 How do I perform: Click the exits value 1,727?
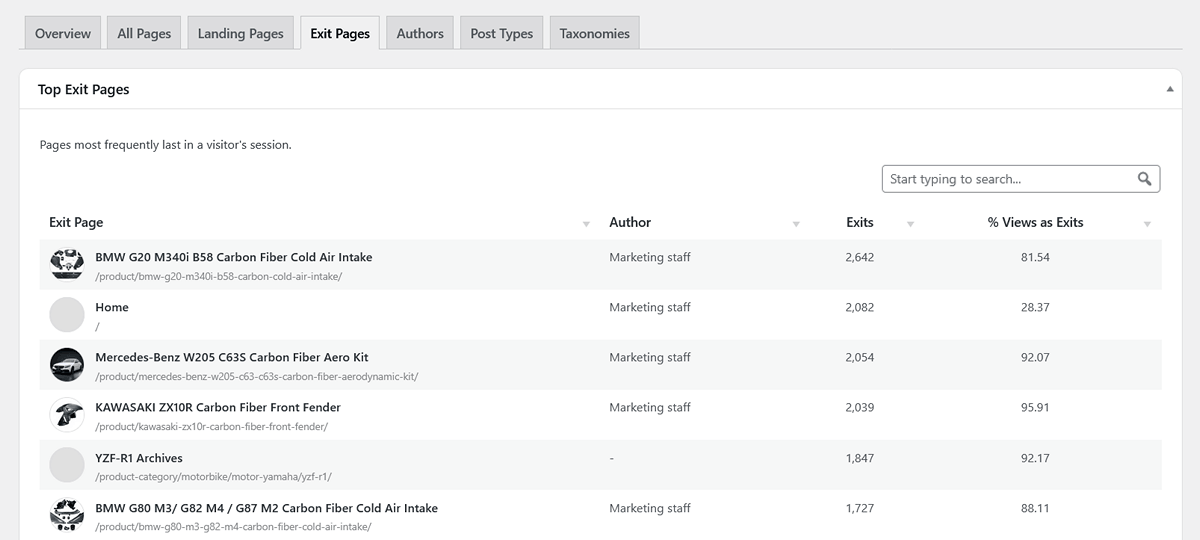(860, 508)
